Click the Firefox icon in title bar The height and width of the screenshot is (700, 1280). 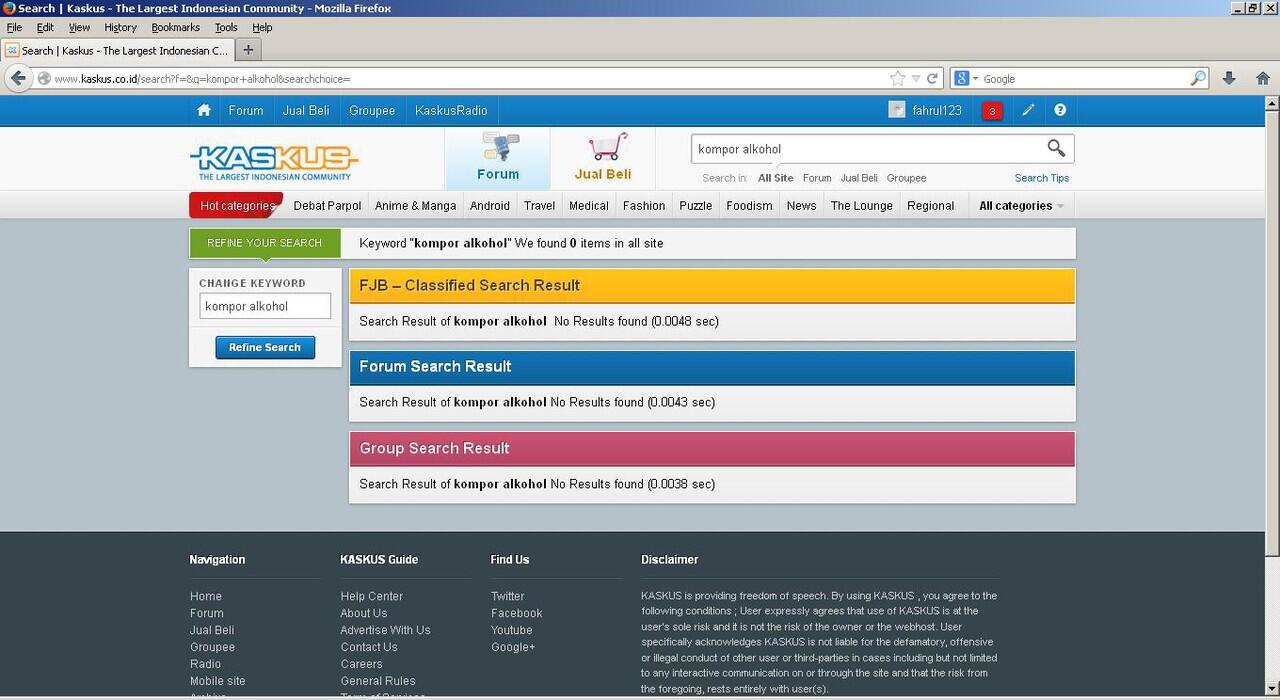9,8
